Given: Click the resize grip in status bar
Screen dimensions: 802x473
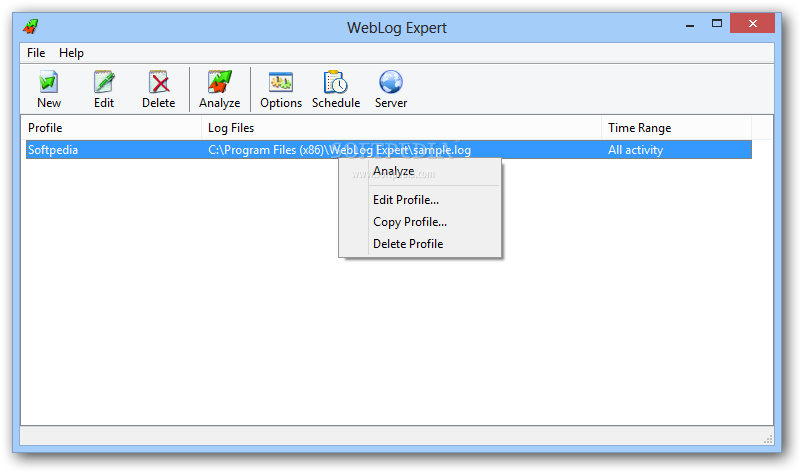Looking at the screenshot, I should 768,439.
